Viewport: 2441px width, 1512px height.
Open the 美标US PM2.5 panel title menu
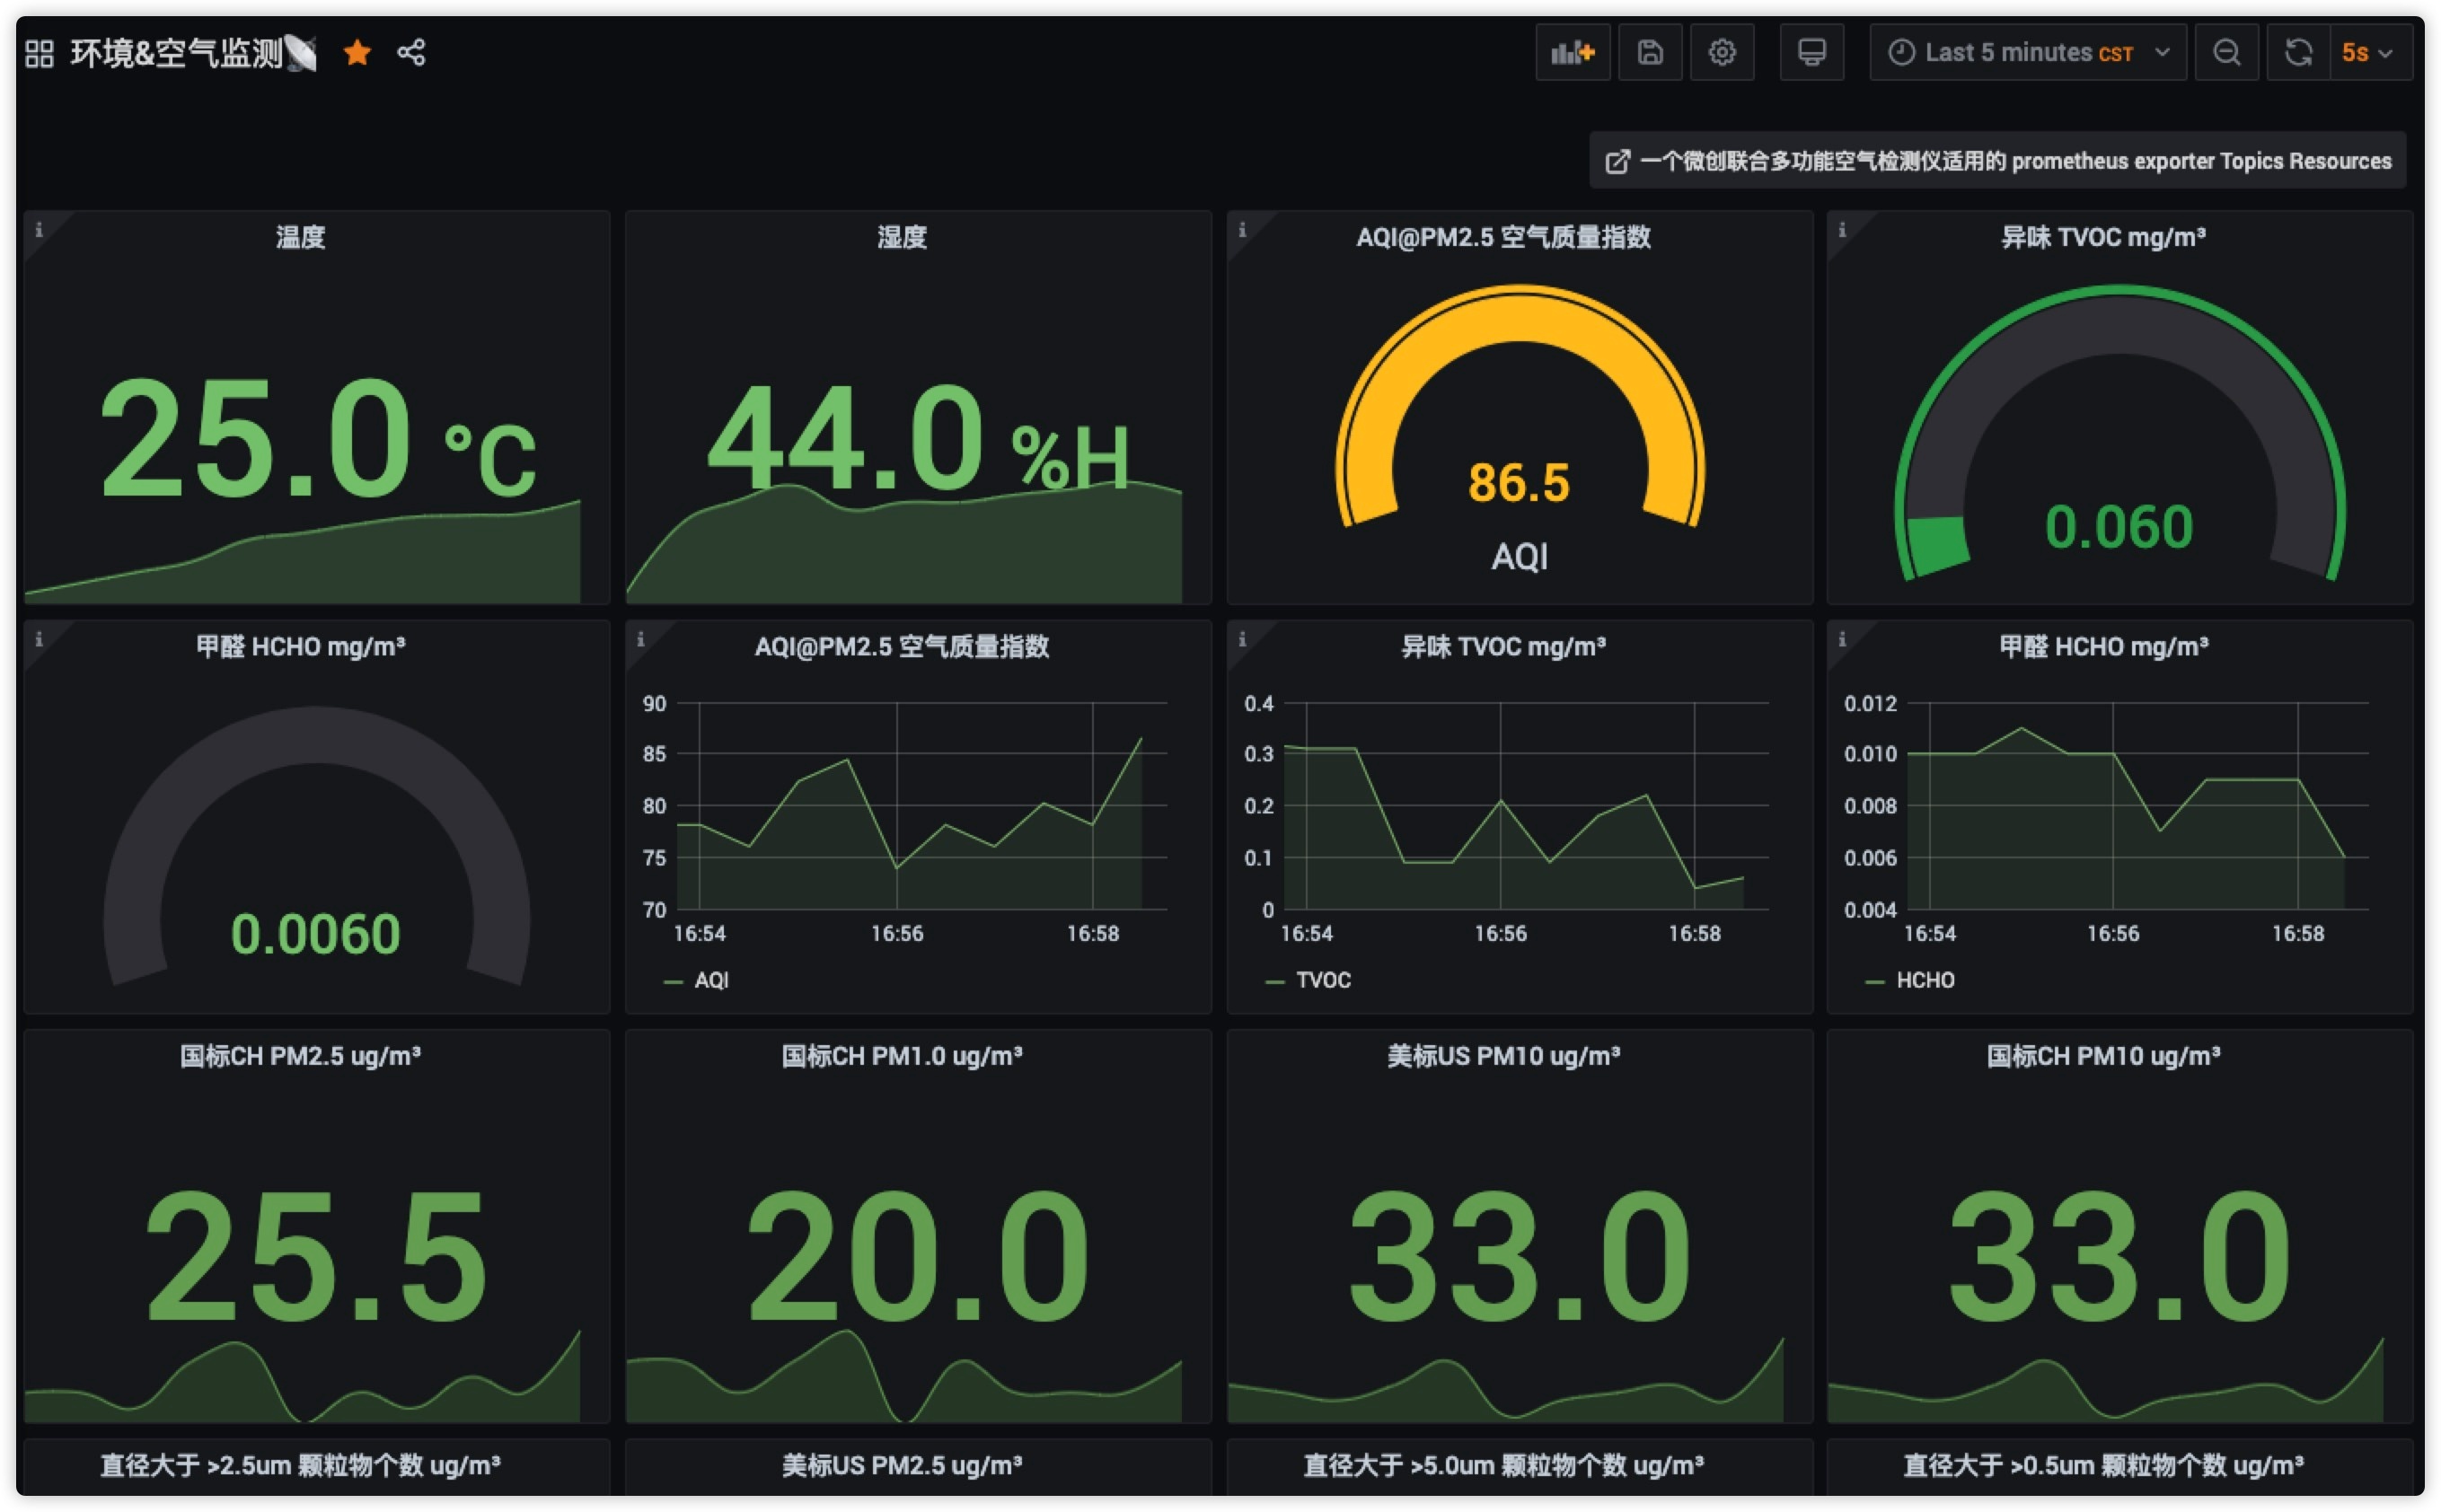coord(902,1466)
